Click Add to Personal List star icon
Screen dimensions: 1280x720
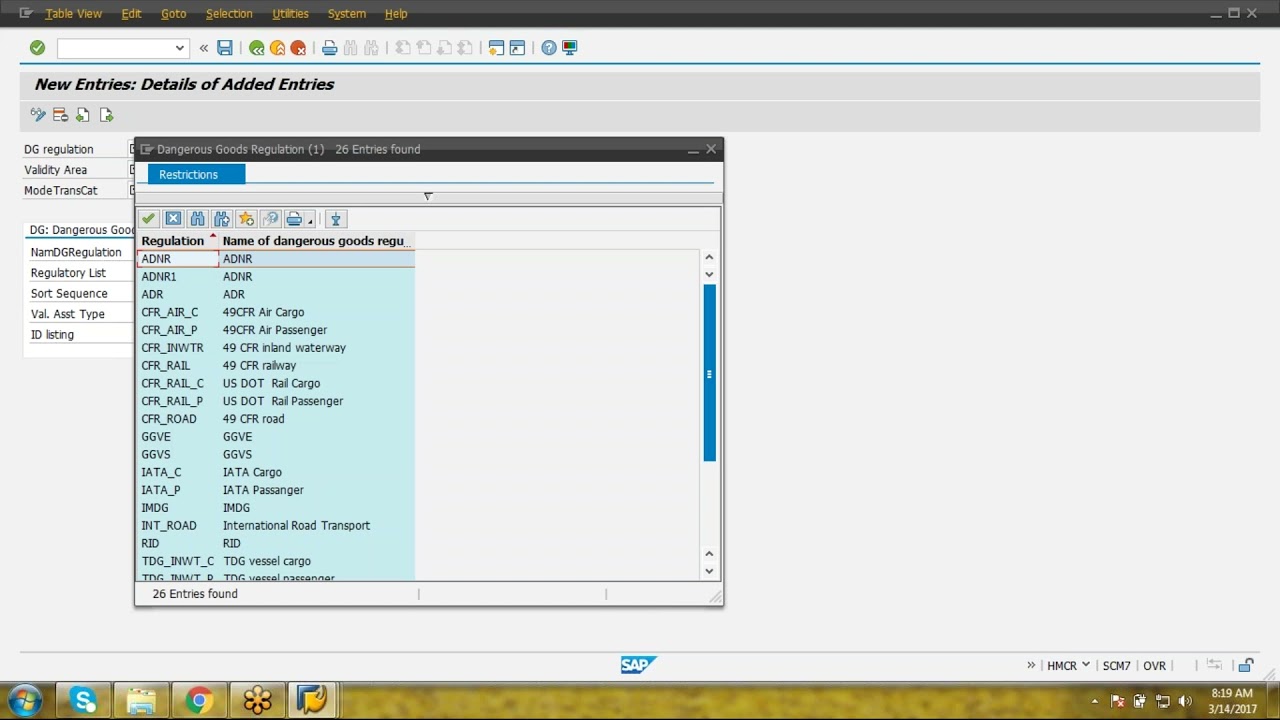(x=246, y=219)
